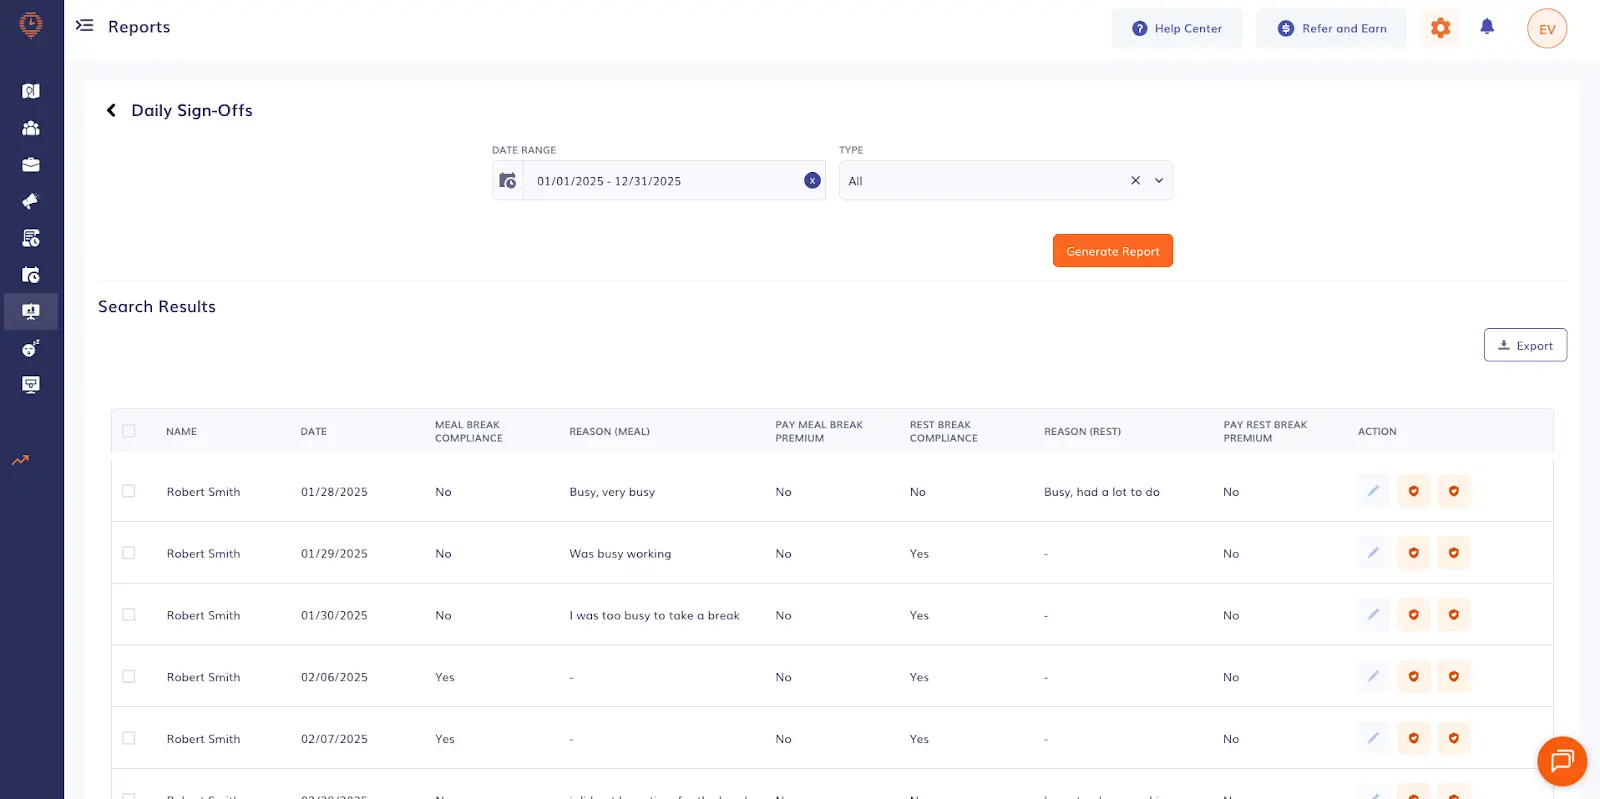The image size is (1600, 799).
Task: Open the orange settings gear icon
Action: [x=1440, y=28]
